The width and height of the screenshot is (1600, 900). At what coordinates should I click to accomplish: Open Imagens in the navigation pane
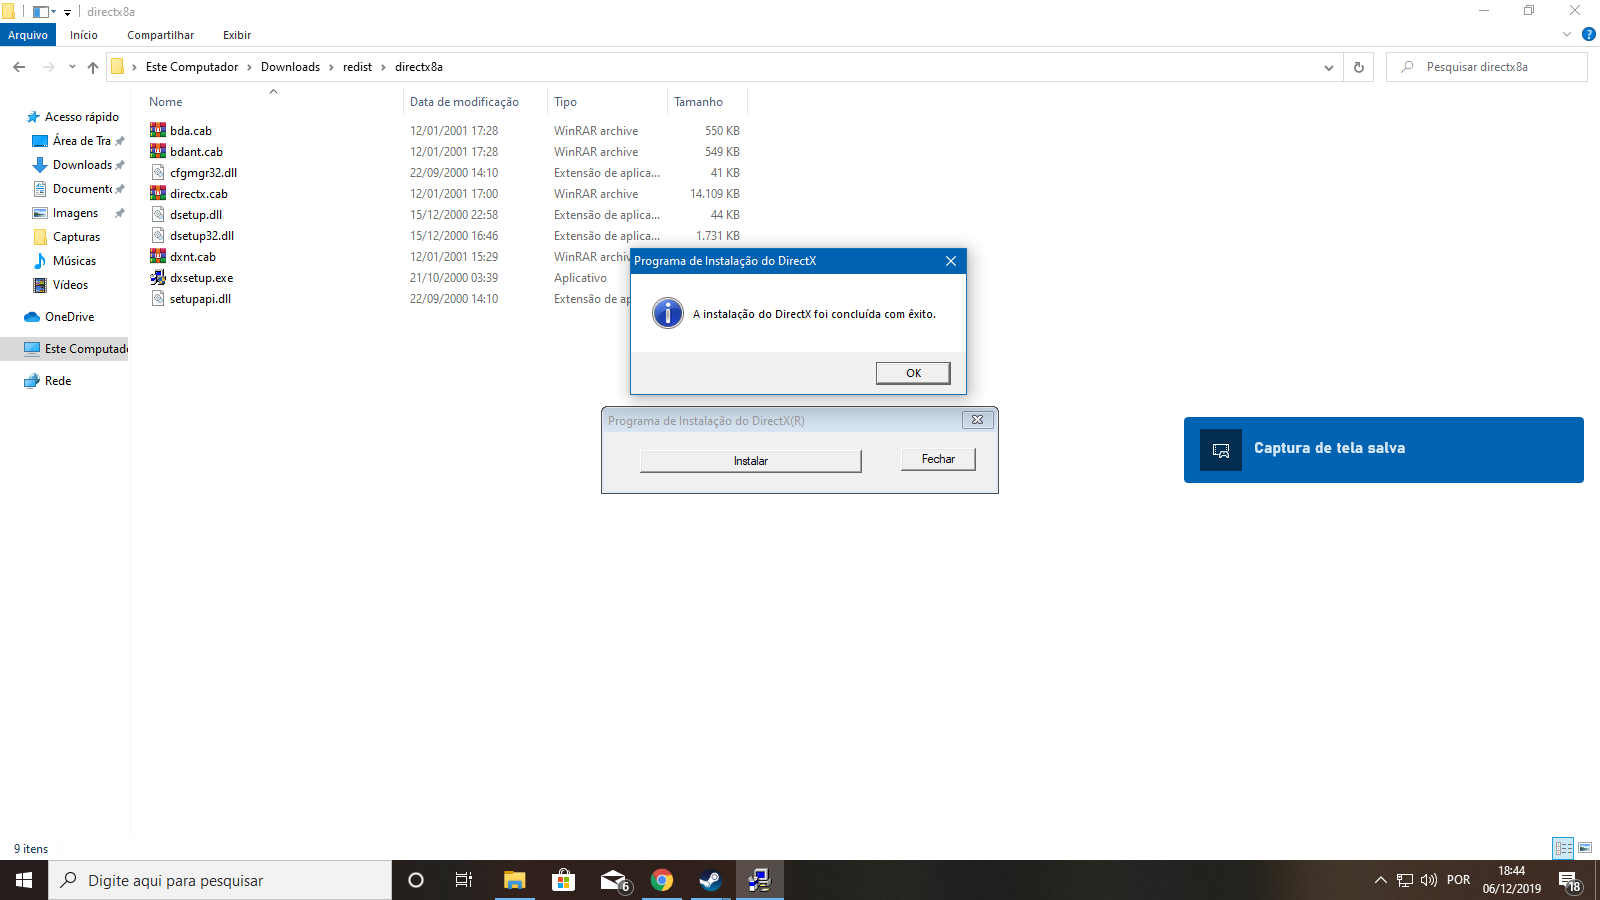tap(75, 213)
